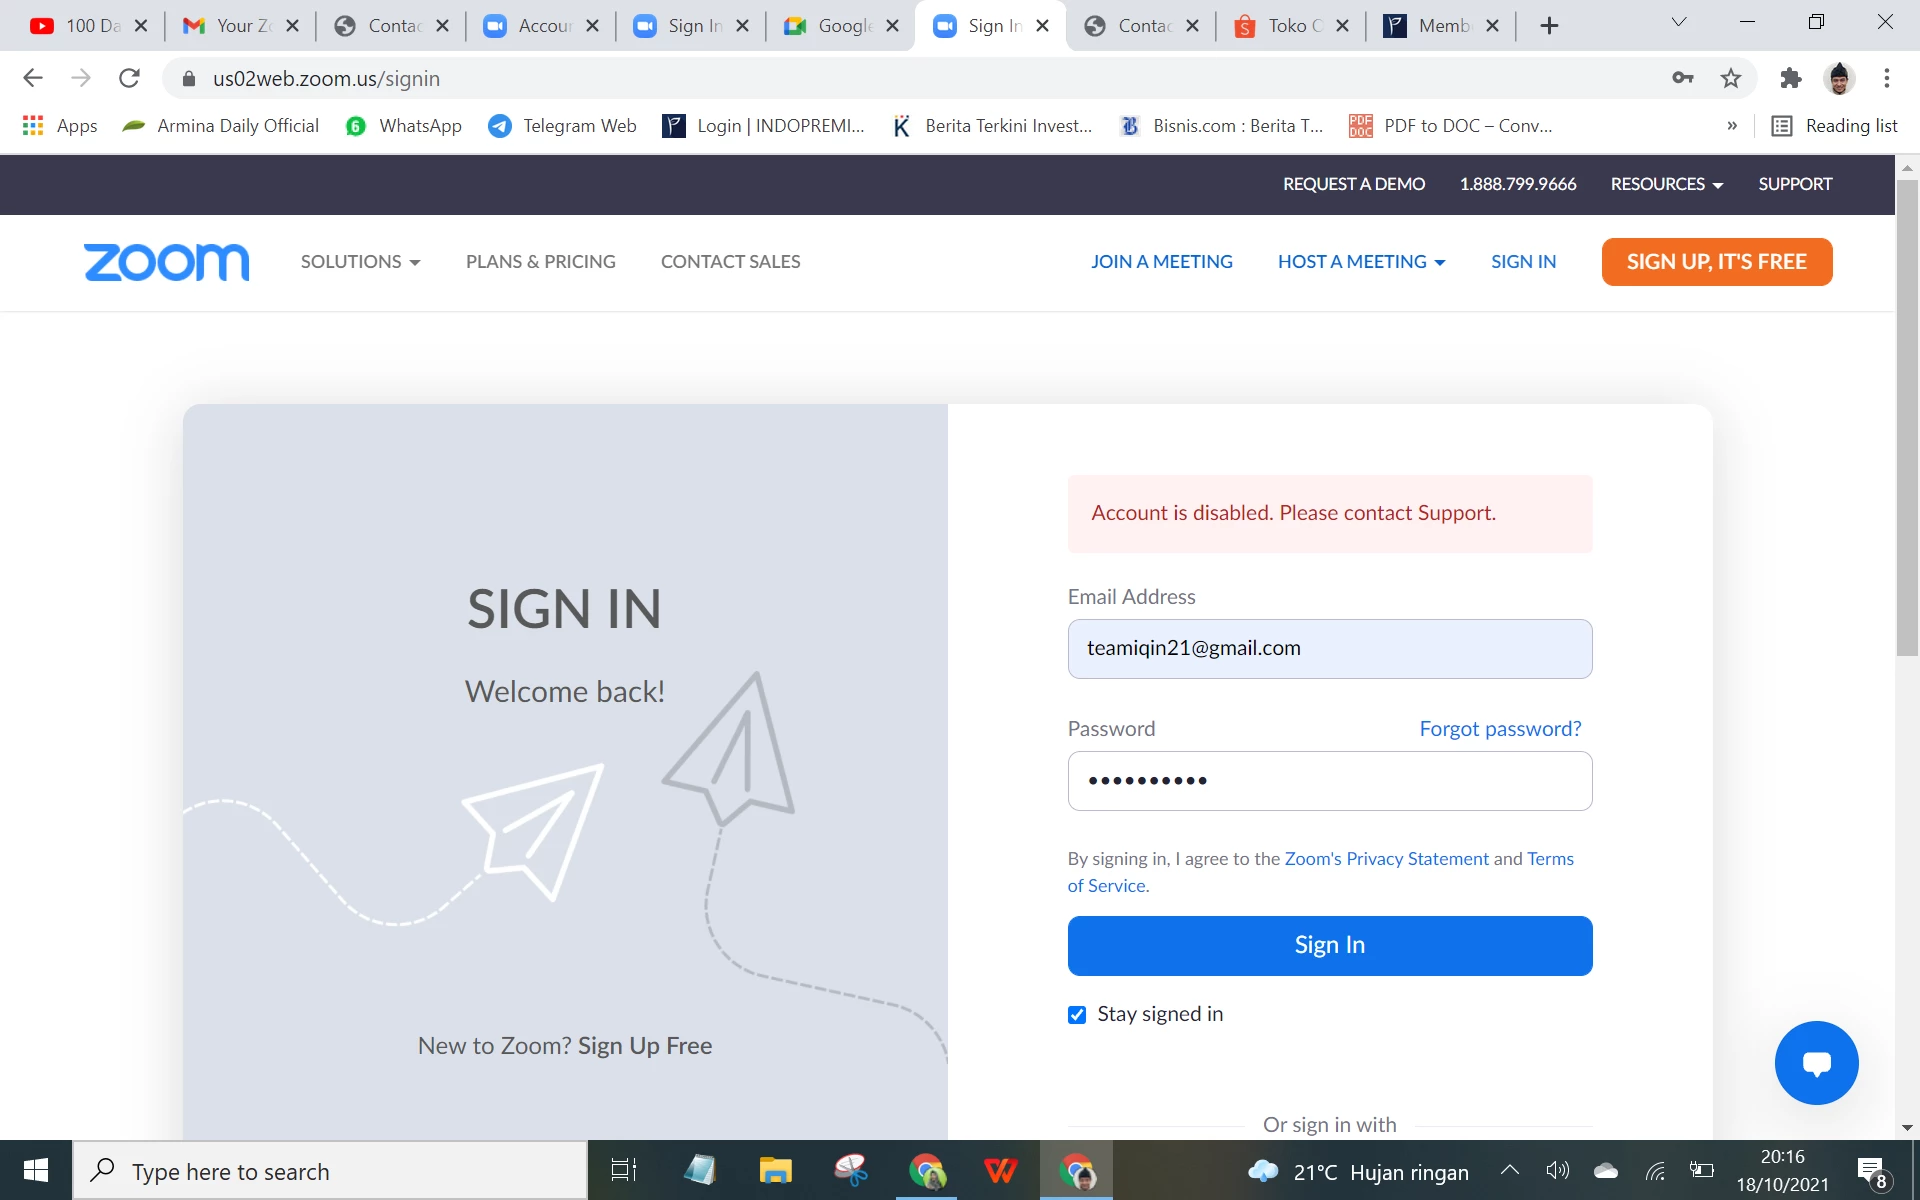Open the Chrome three-dot menu

tap(1887, 78)
